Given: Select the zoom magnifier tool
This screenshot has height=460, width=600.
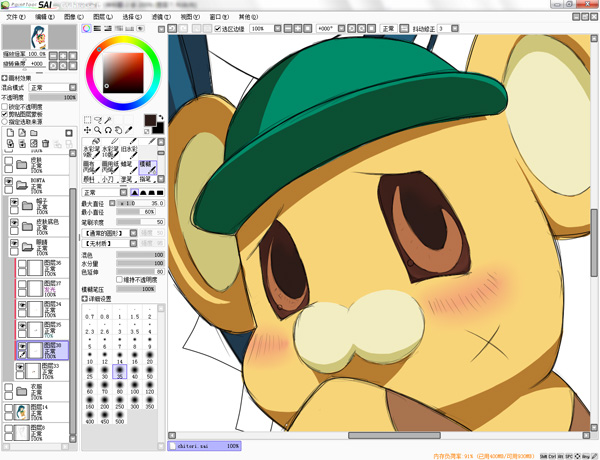Looking at the screenshot, I should (x=98, y=130).
